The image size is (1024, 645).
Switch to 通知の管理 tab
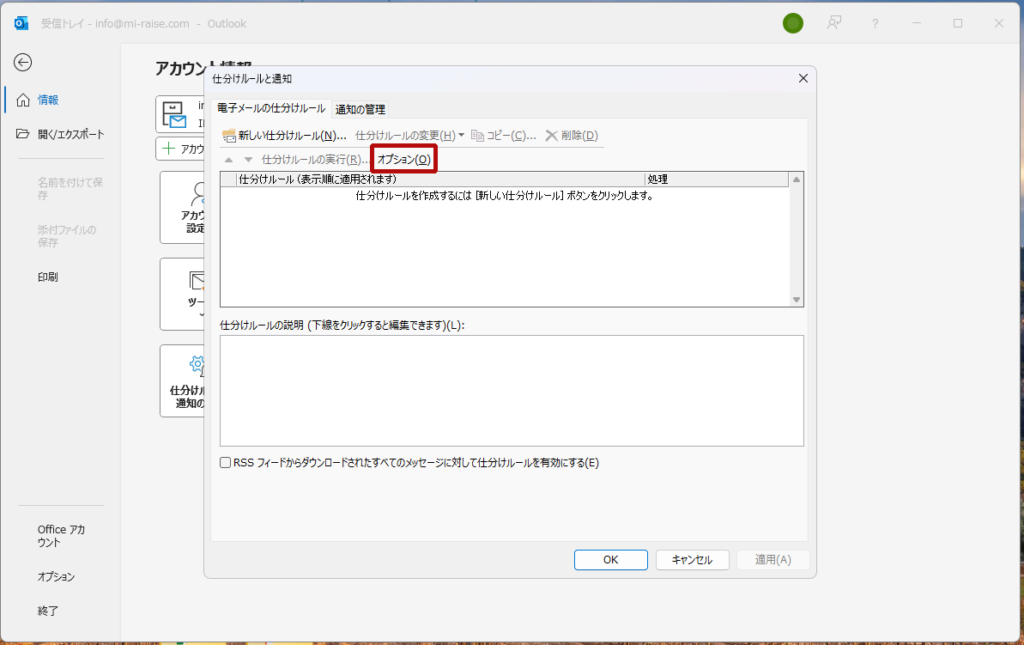pos(360,109)
